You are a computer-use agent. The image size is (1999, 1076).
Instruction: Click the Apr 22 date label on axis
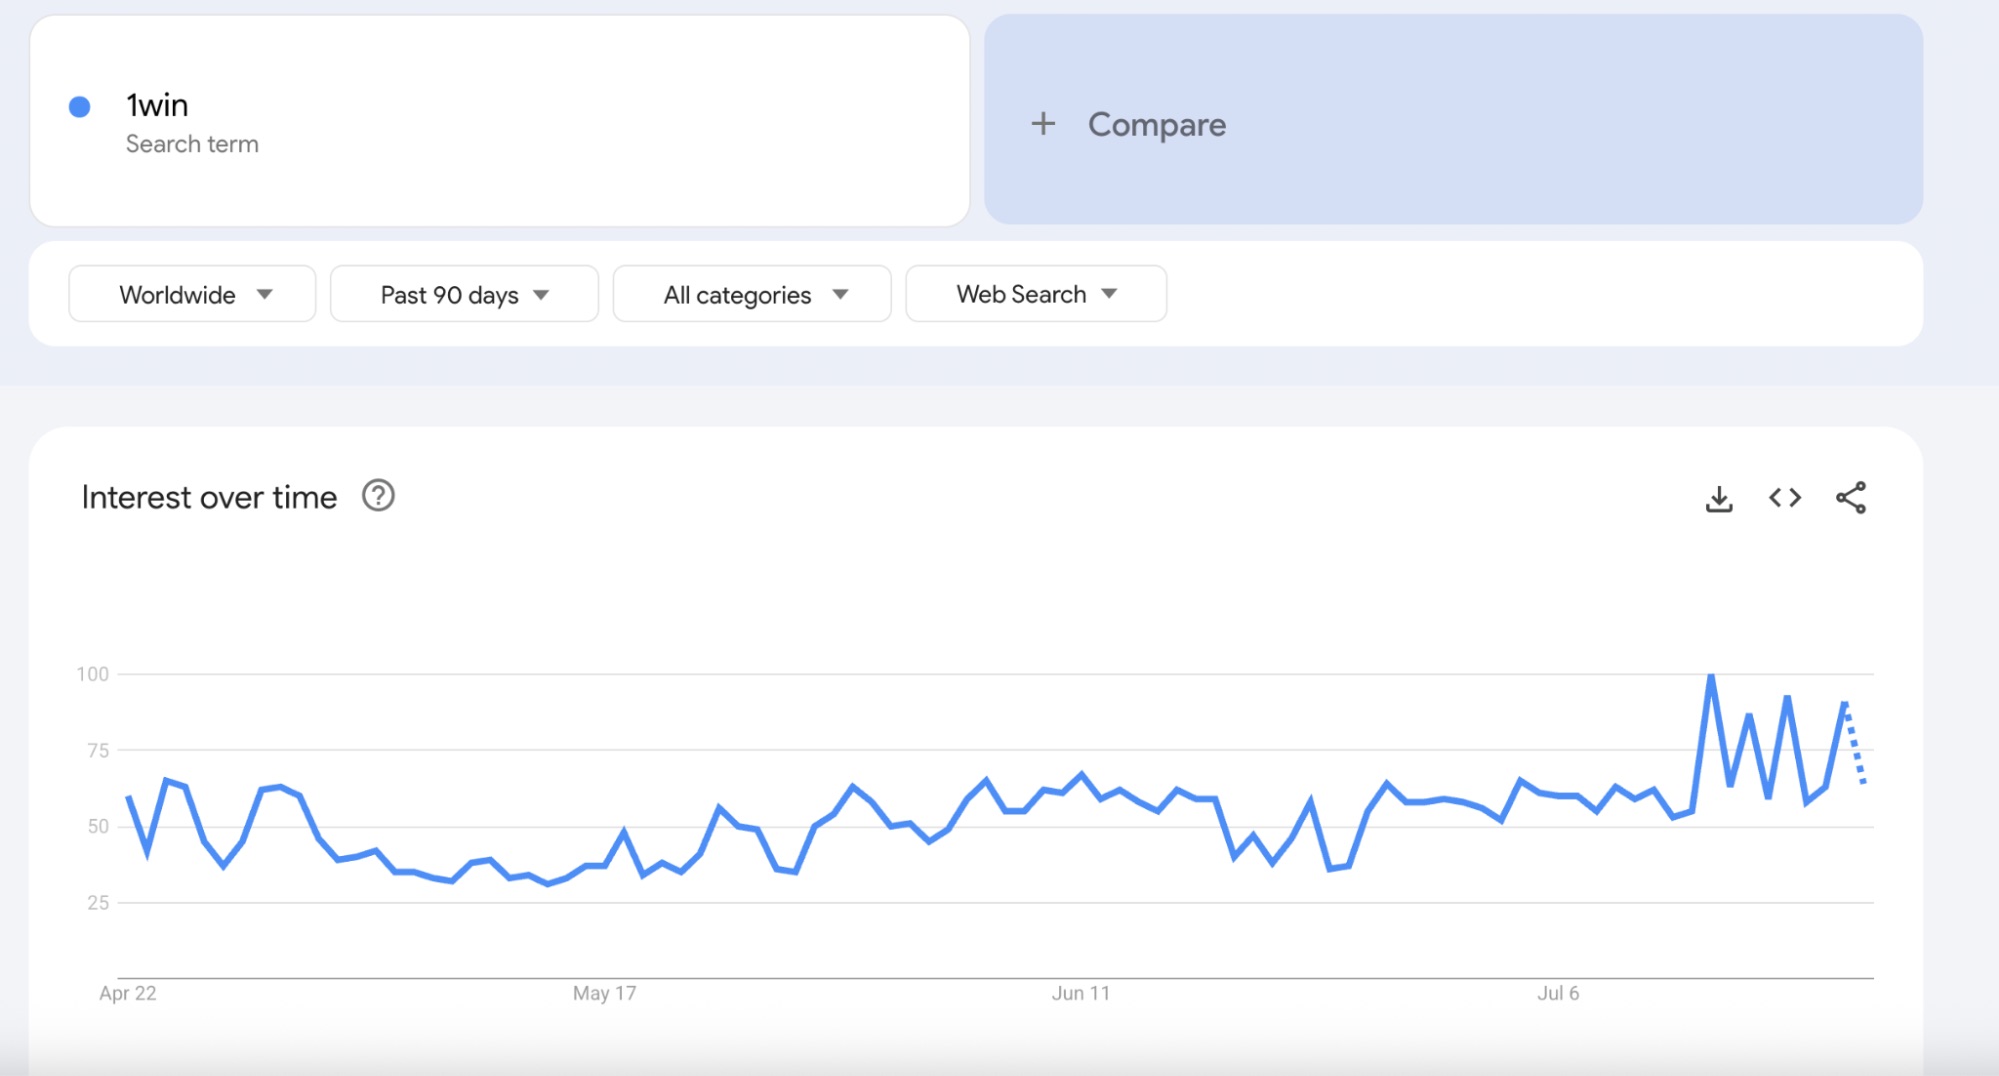128,993
